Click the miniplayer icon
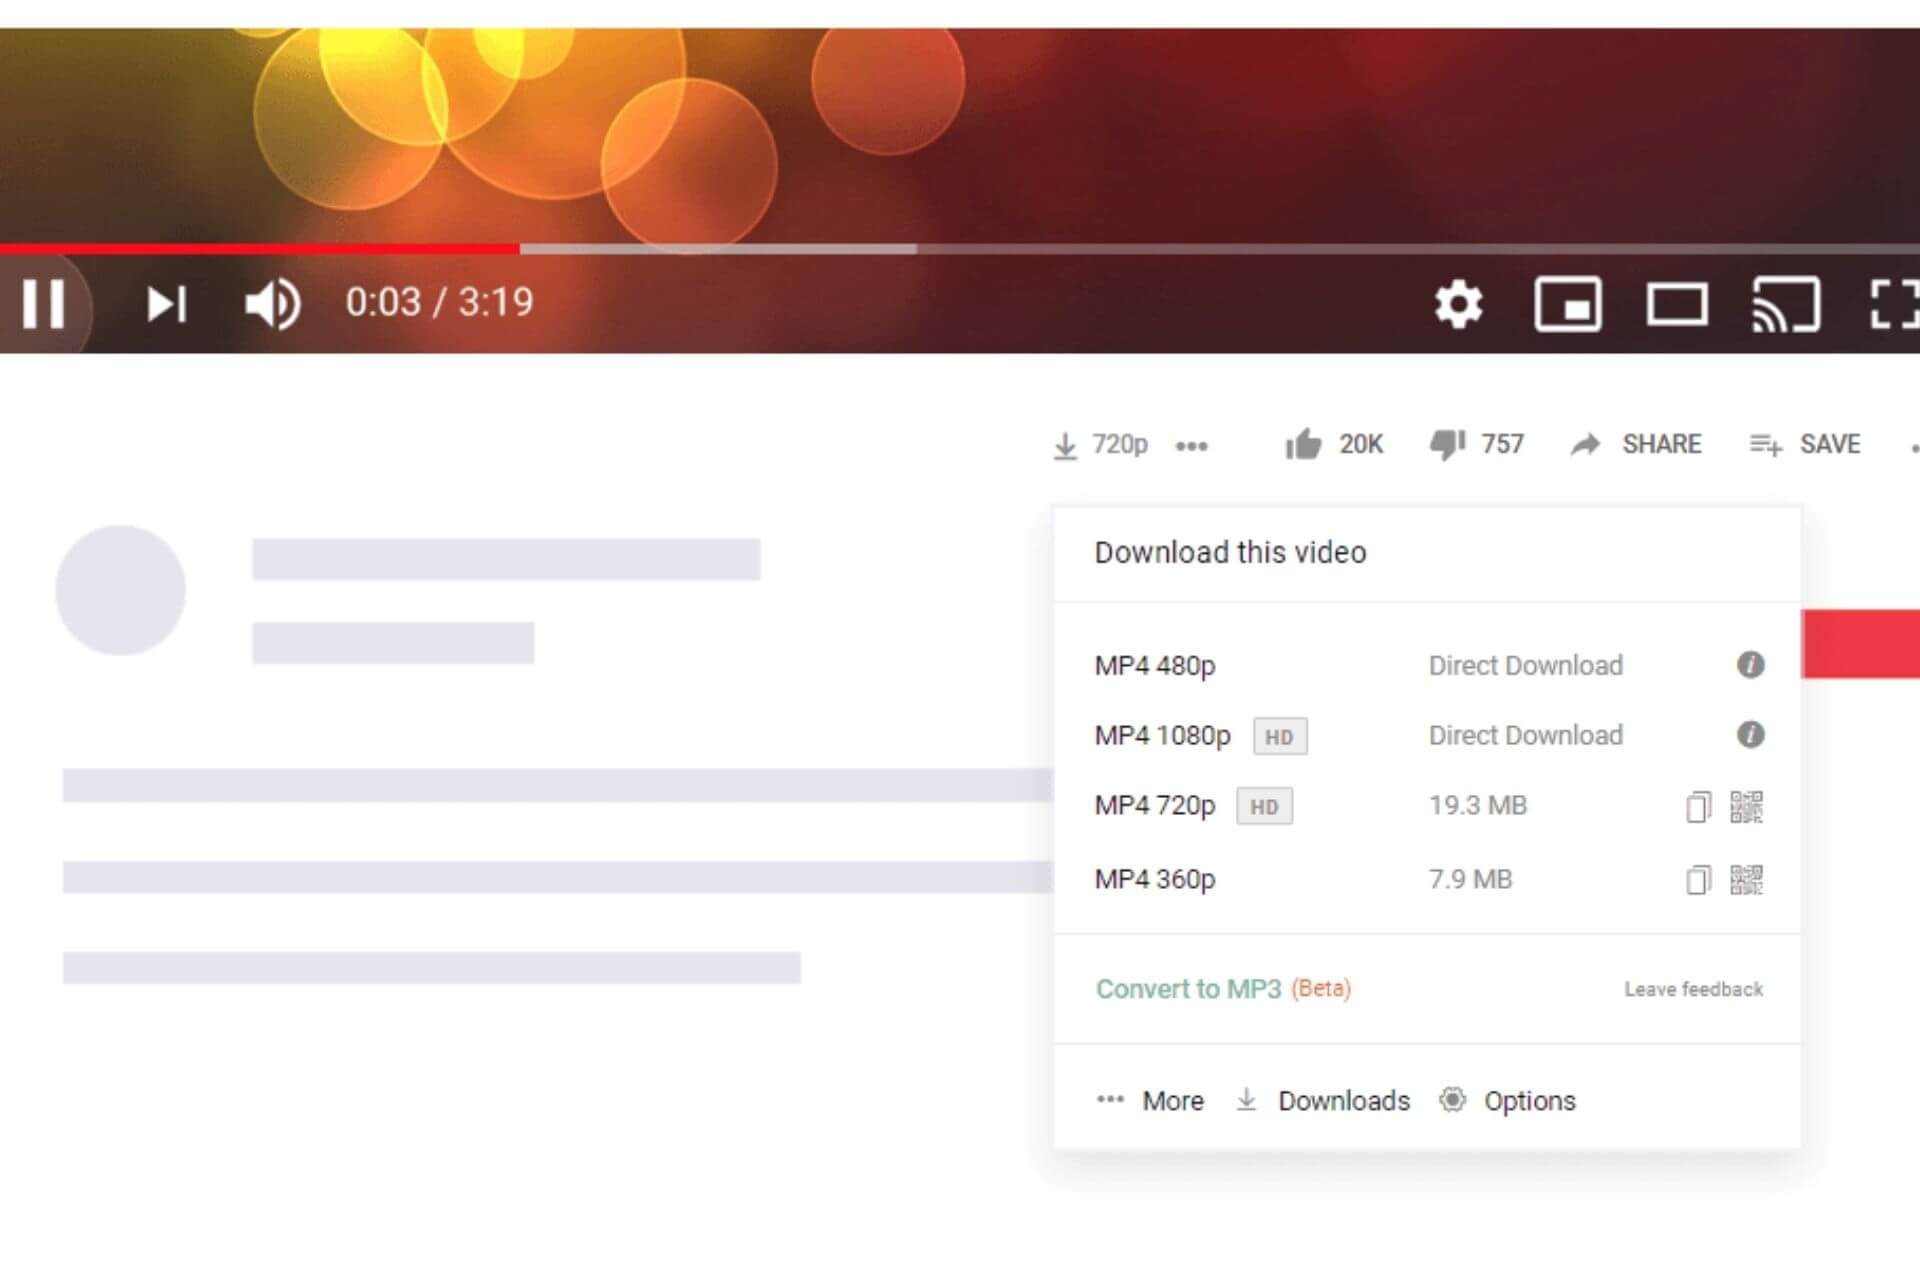 click(x=1569, y=301)
